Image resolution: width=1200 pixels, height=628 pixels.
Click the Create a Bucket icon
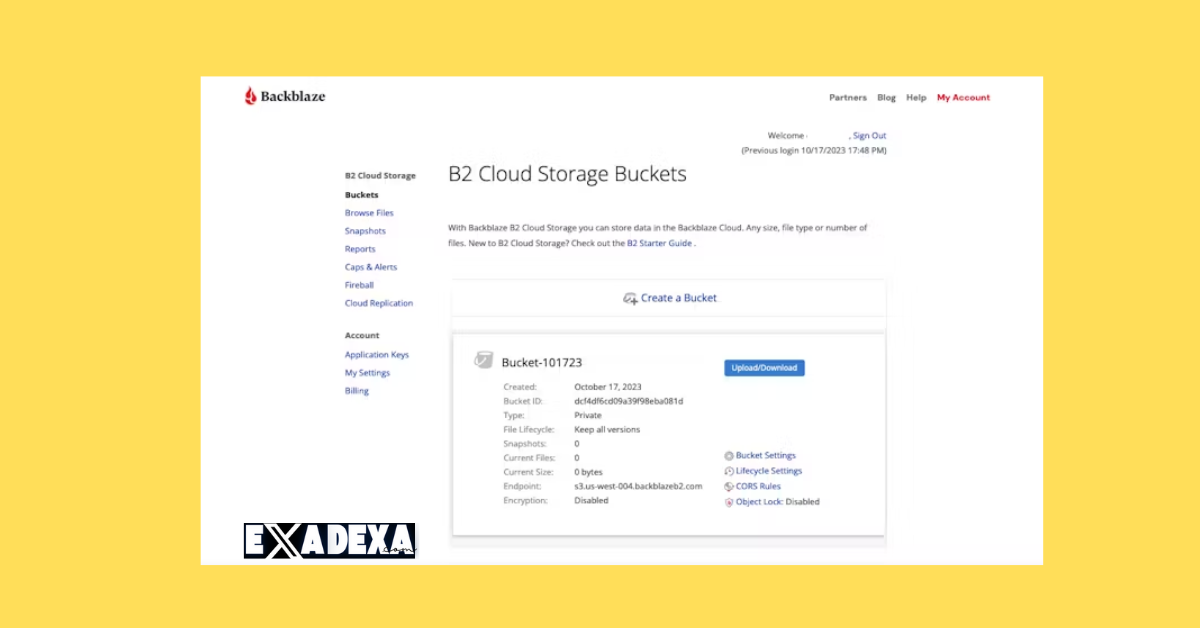click(630, 298)
